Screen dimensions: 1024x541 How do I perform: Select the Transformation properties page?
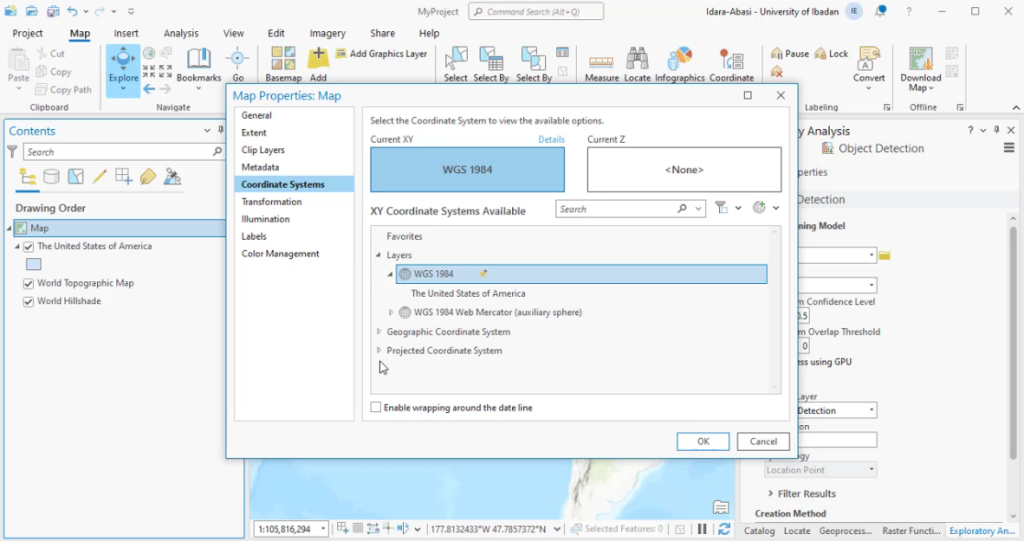(x=294, y=202)
